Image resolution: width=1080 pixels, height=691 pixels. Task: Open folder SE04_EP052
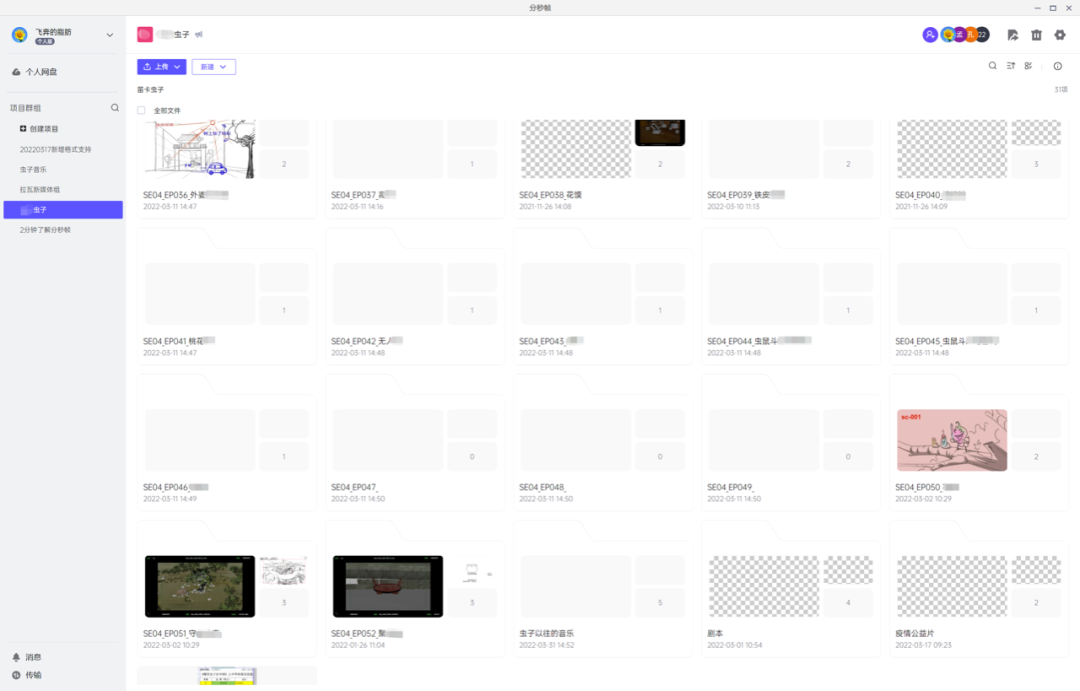click(415, 589)
